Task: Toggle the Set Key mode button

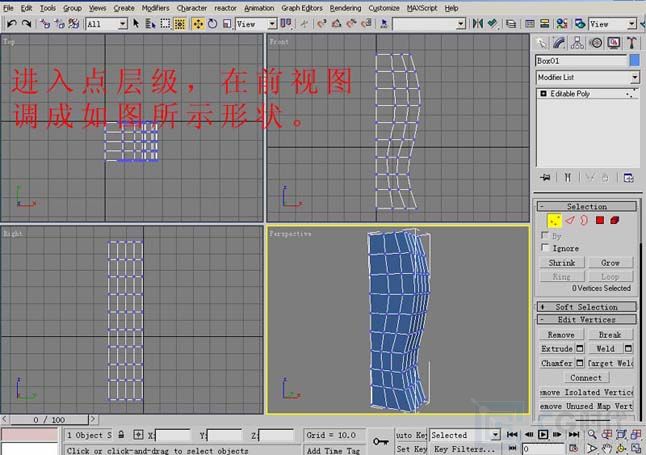Action: pyautogui.click(x=411, y=449)
